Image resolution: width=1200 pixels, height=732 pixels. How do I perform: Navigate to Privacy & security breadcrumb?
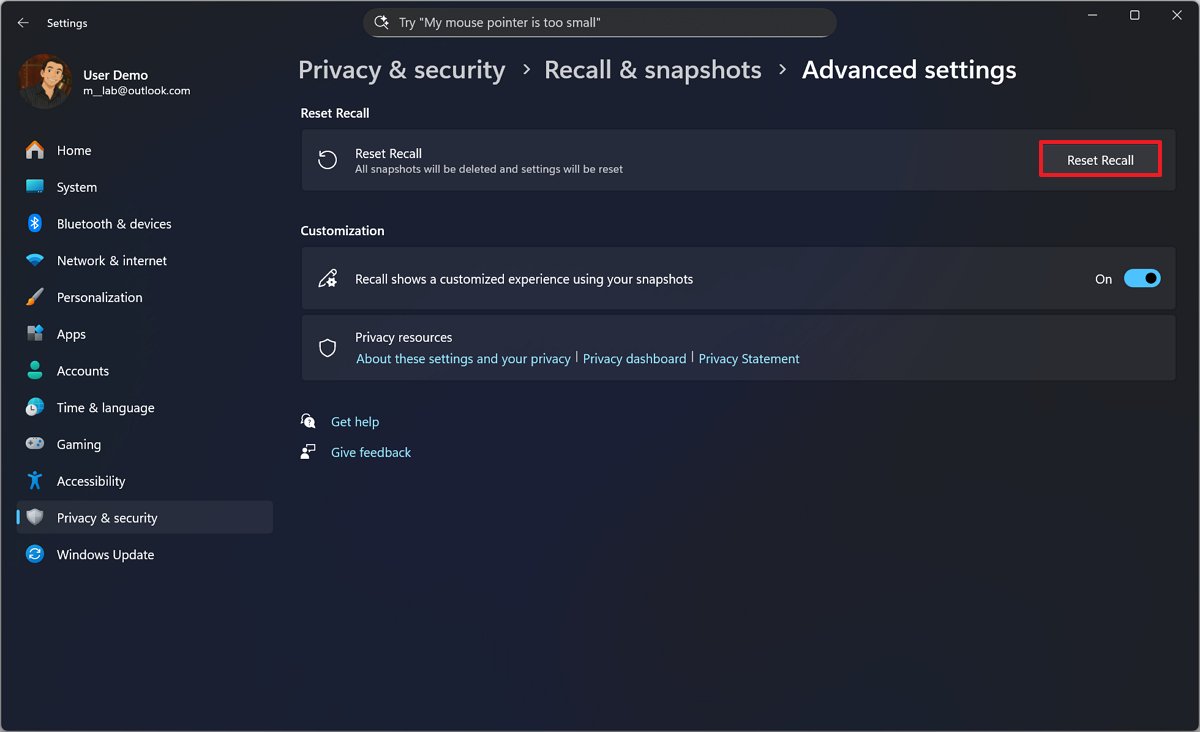(x=401, y=69)
